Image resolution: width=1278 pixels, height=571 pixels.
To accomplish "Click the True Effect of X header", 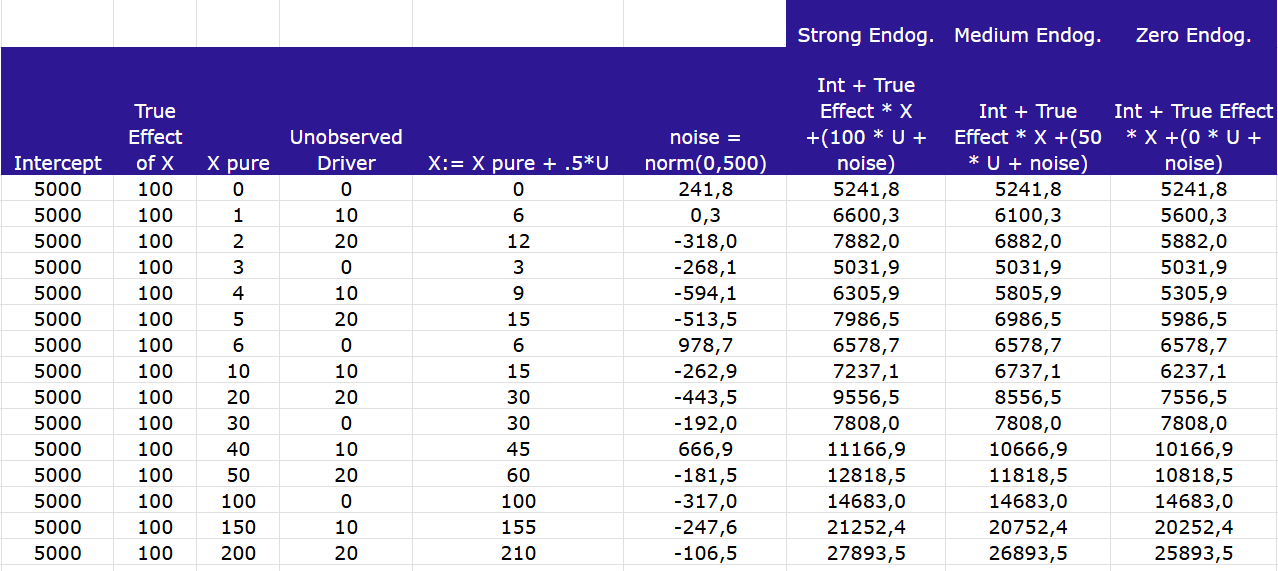I will tap(155, 137).
